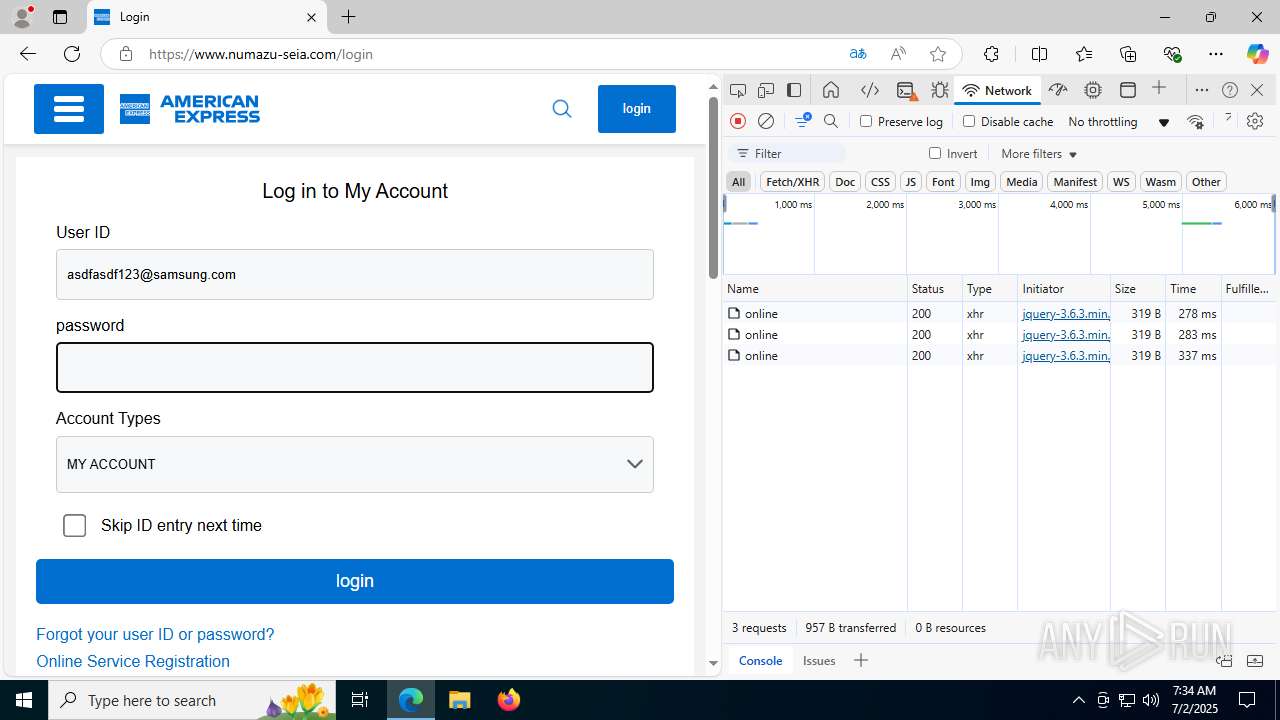Click the American Express logo
This screenshot has height=720, width=1280.
pos(190,109)
